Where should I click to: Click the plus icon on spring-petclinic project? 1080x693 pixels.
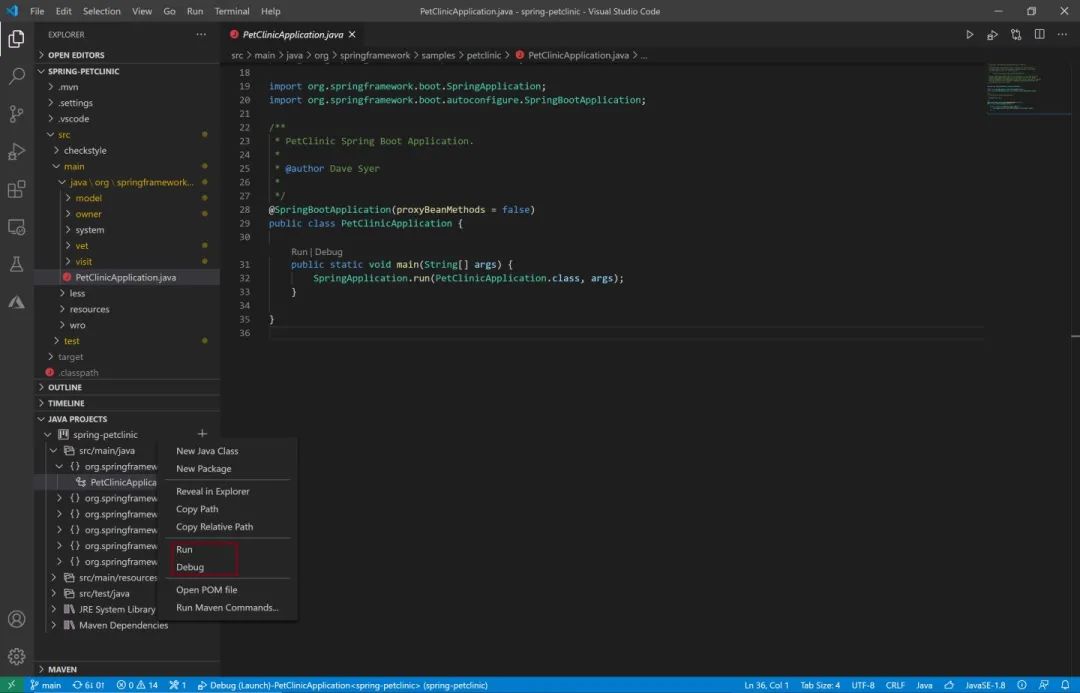point(202,434)
